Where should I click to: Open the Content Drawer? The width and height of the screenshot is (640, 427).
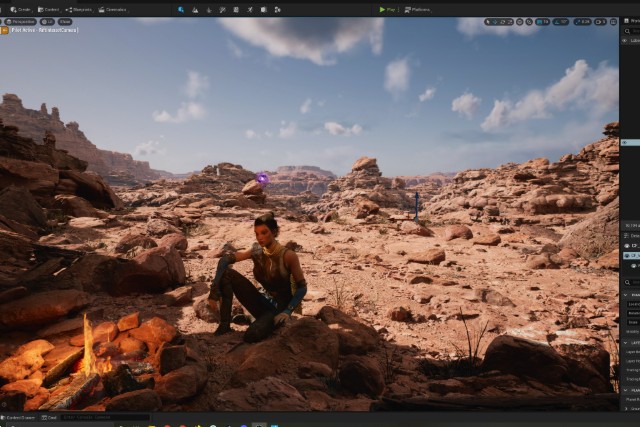[18, 417]
